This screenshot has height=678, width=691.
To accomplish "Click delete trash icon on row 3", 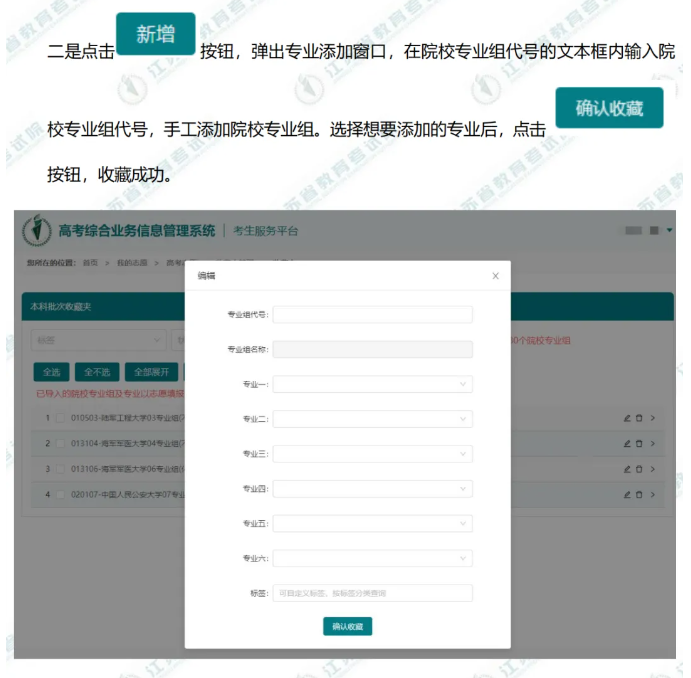I will coord(639,469).
